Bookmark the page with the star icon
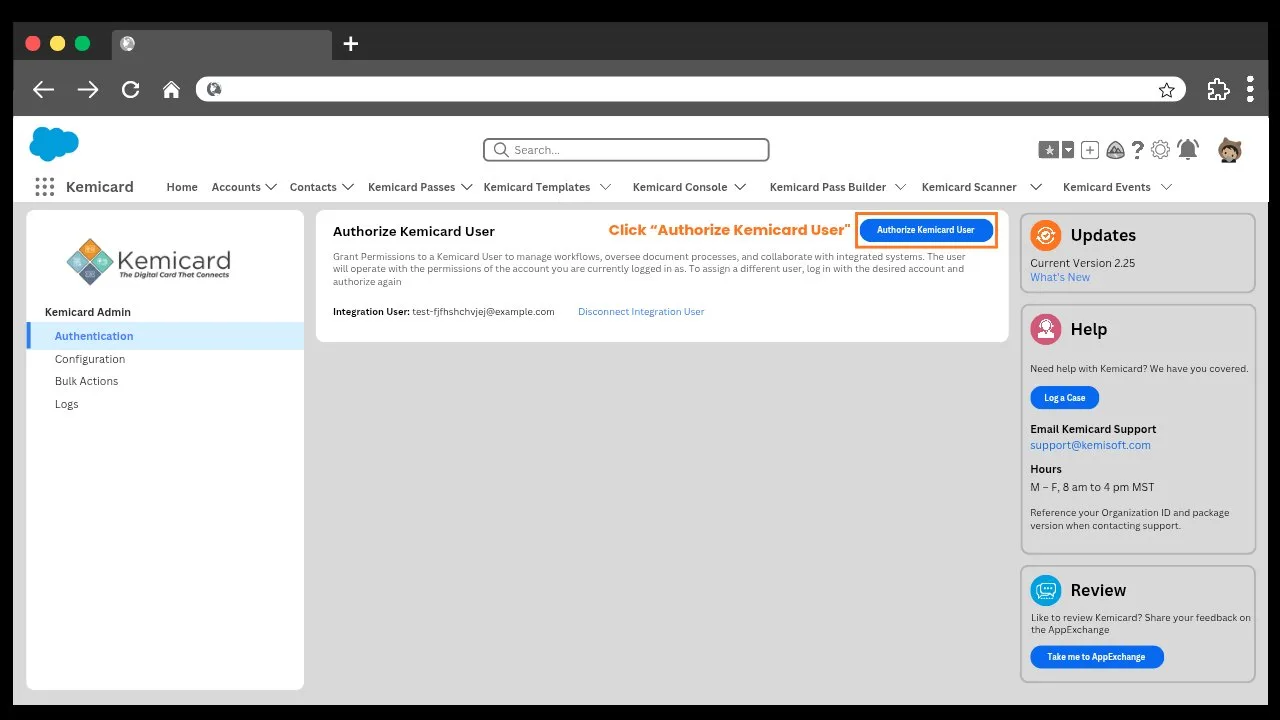 coord(1166,90)
